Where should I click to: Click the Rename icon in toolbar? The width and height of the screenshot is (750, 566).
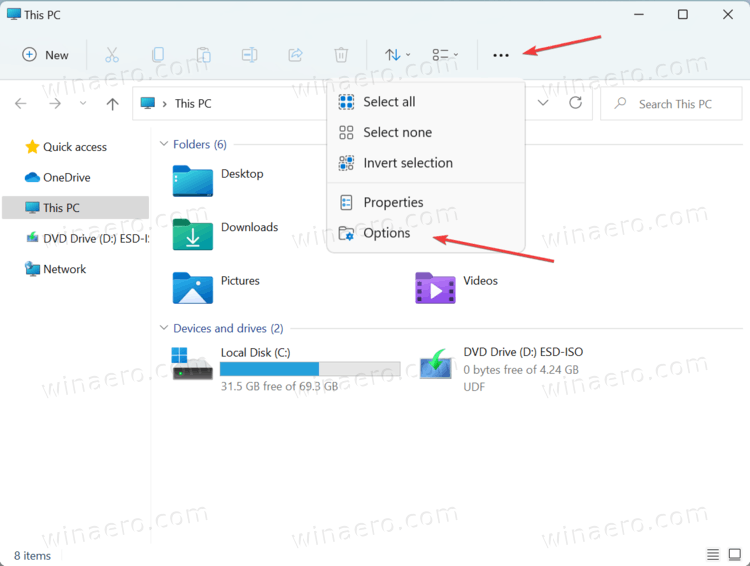pyautogui.click(x=249, y=55)
